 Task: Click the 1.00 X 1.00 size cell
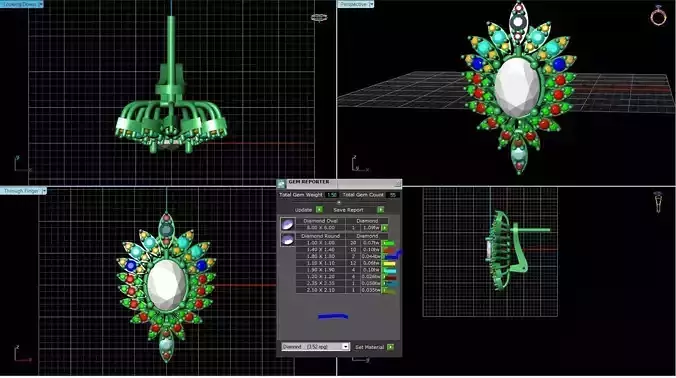click(320, 243)
